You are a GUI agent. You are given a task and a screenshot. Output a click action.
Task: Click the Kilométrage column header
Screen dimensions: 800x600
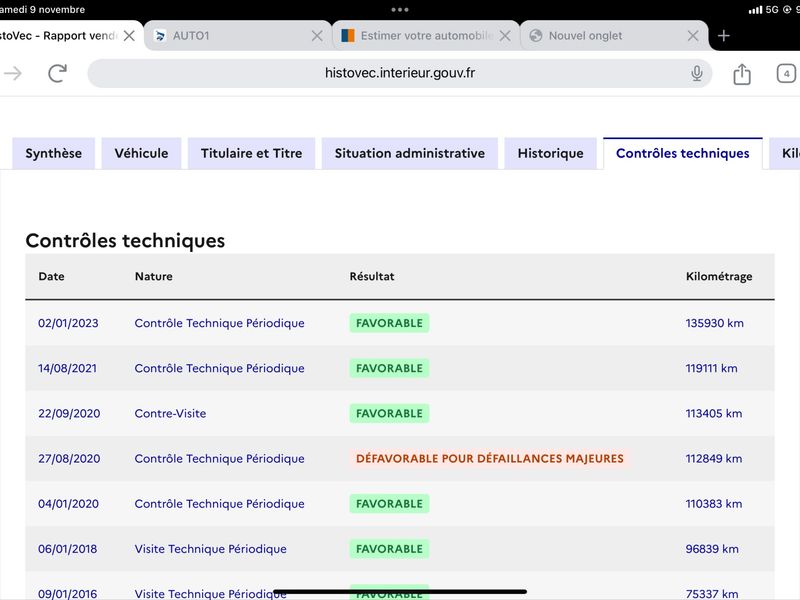(719, 277)
